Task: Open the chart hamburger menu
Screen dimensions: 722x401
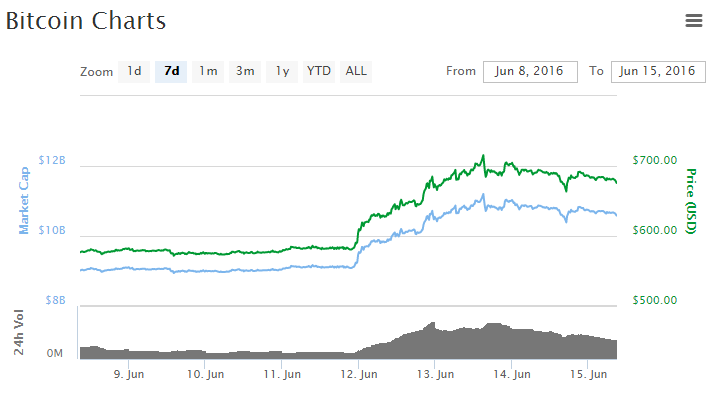Action: pos(693,21)
